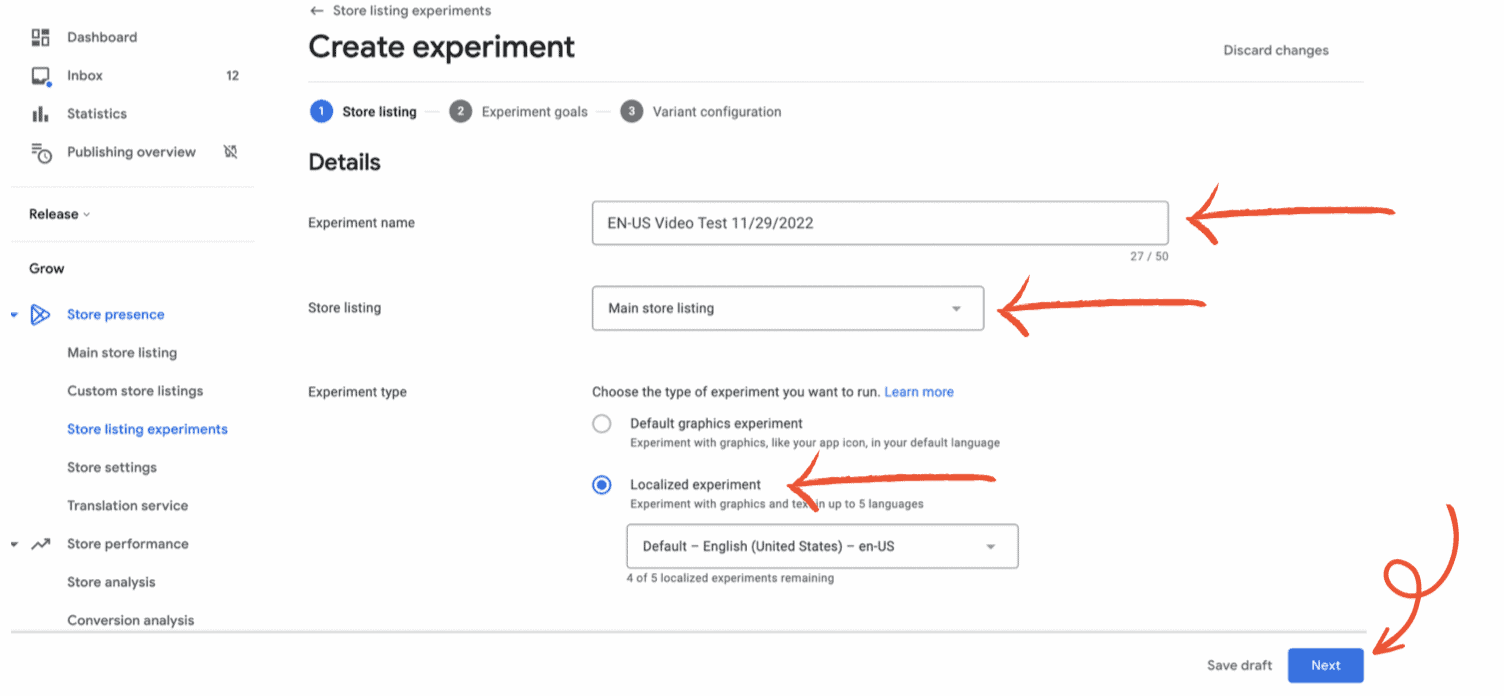
Task: Click the Learn more link
Action: click(918, 392)
